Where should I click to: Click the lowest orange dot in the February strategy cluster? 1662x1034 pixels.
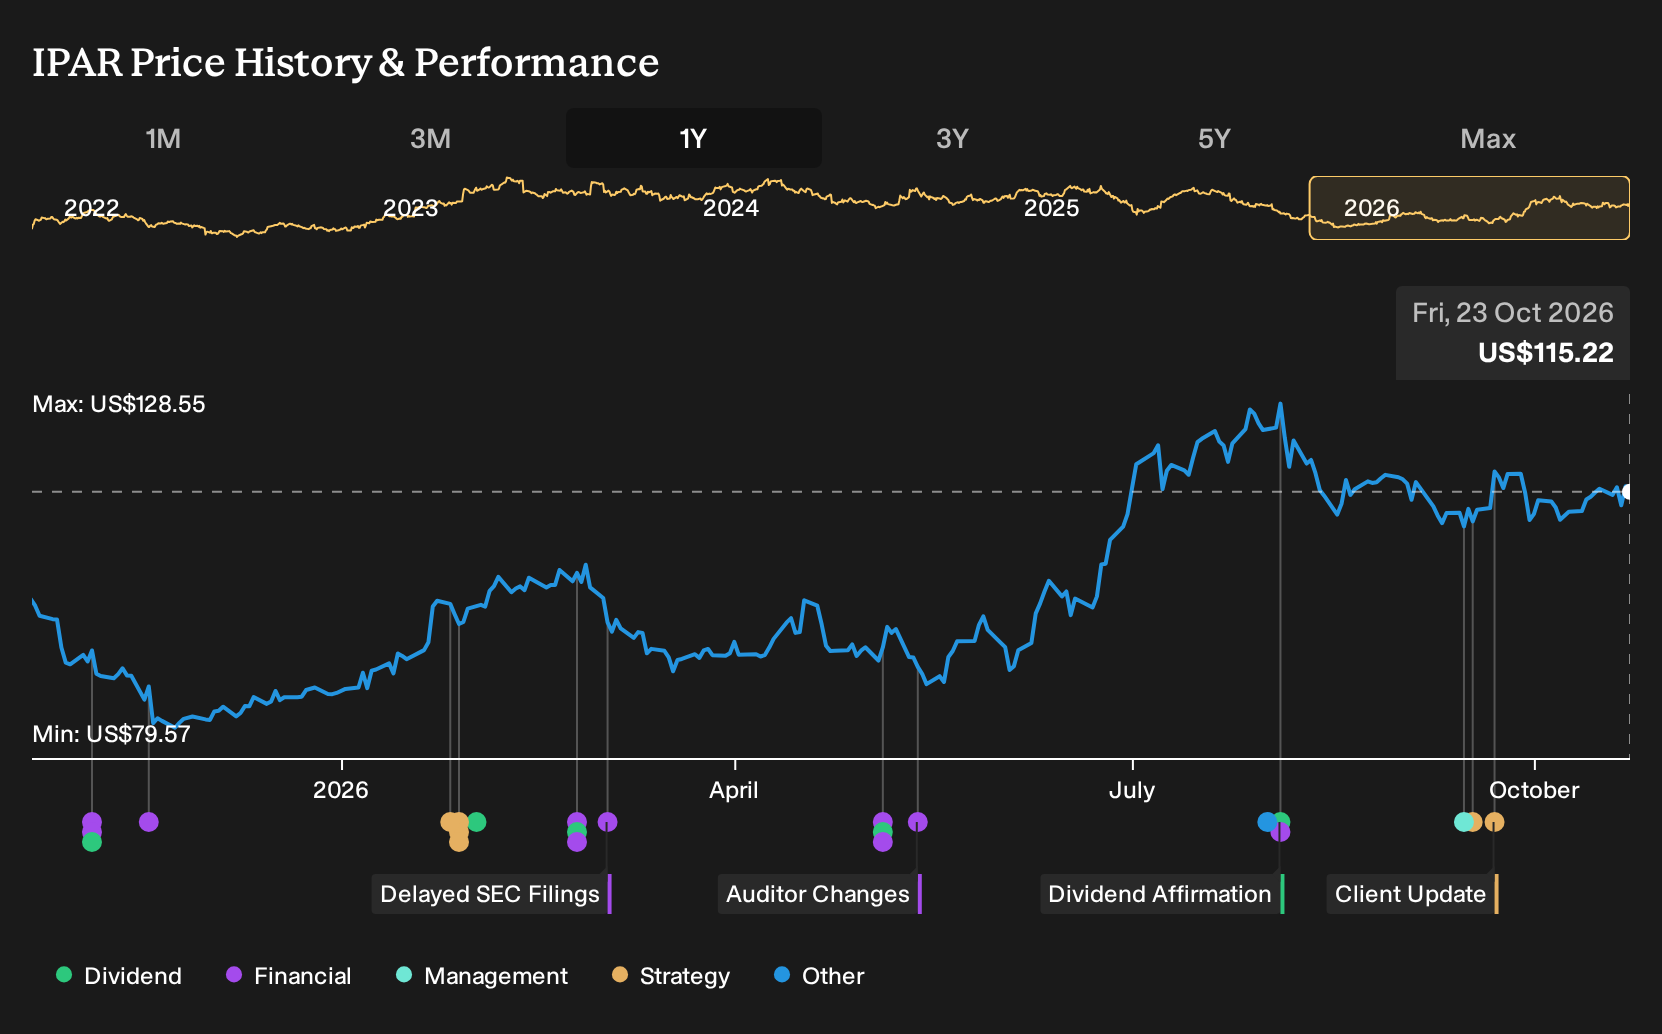pyautogui.click(x=459, y=842)
